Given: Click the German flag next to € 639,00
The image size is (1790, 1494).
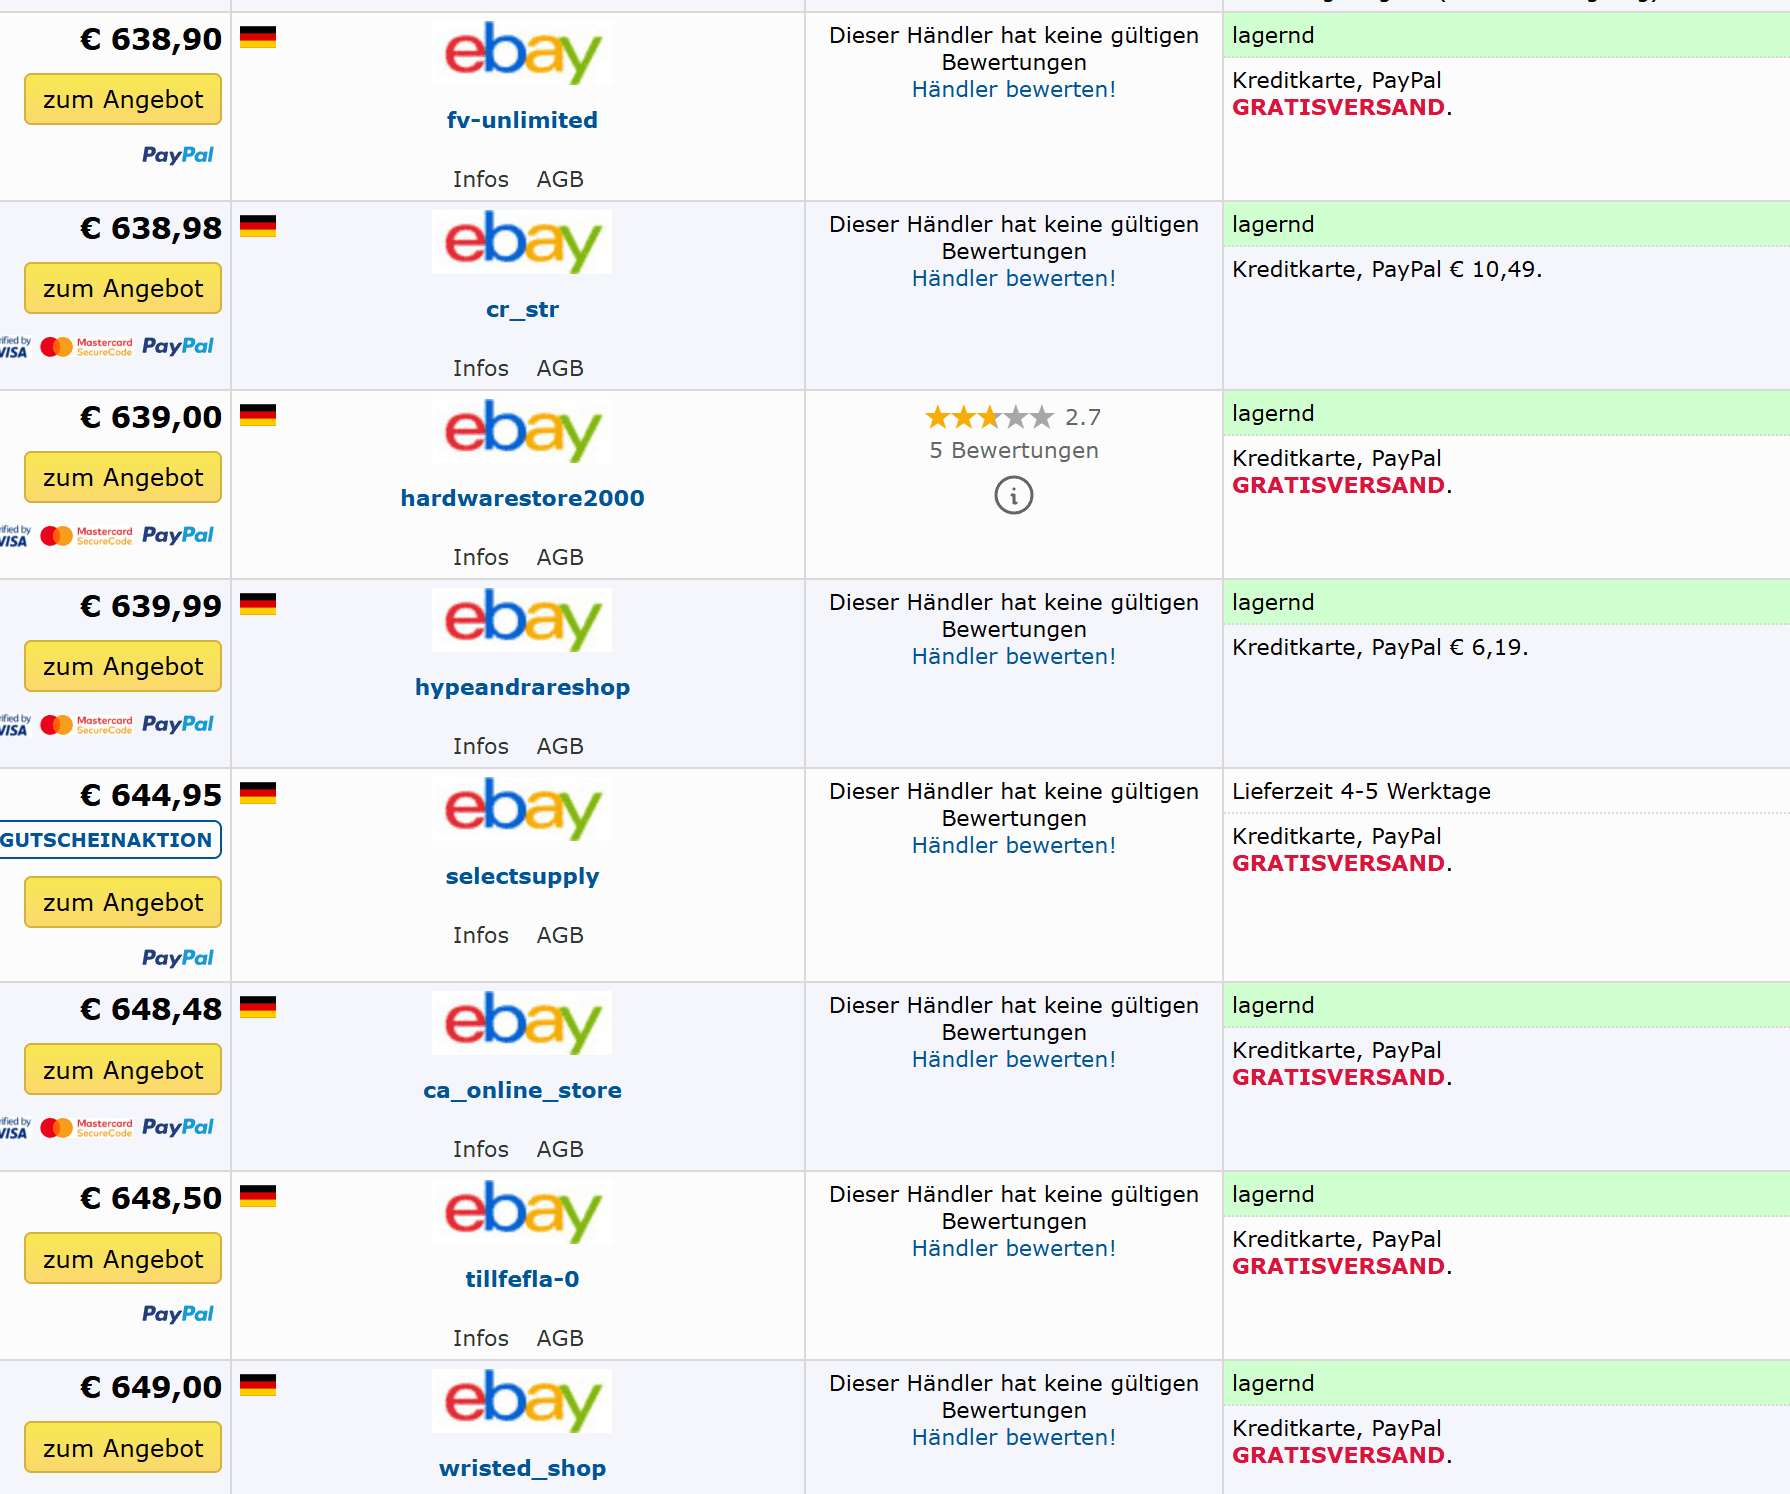Looking at the screenshot, I should click(x=258, y=415).
